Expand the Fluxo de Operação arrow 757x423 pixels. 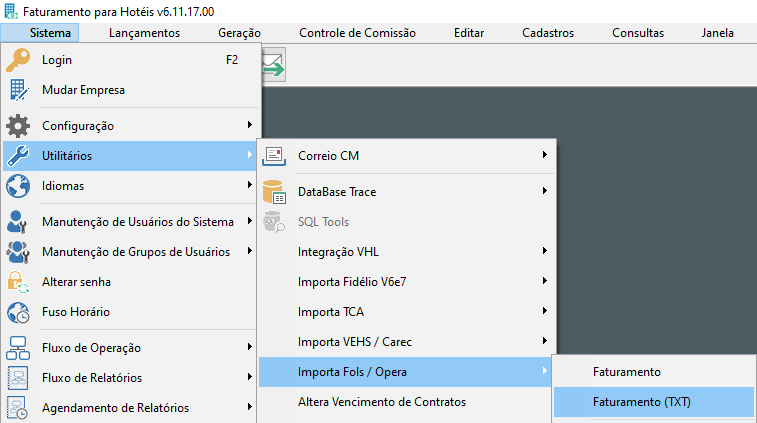[250, 347]
